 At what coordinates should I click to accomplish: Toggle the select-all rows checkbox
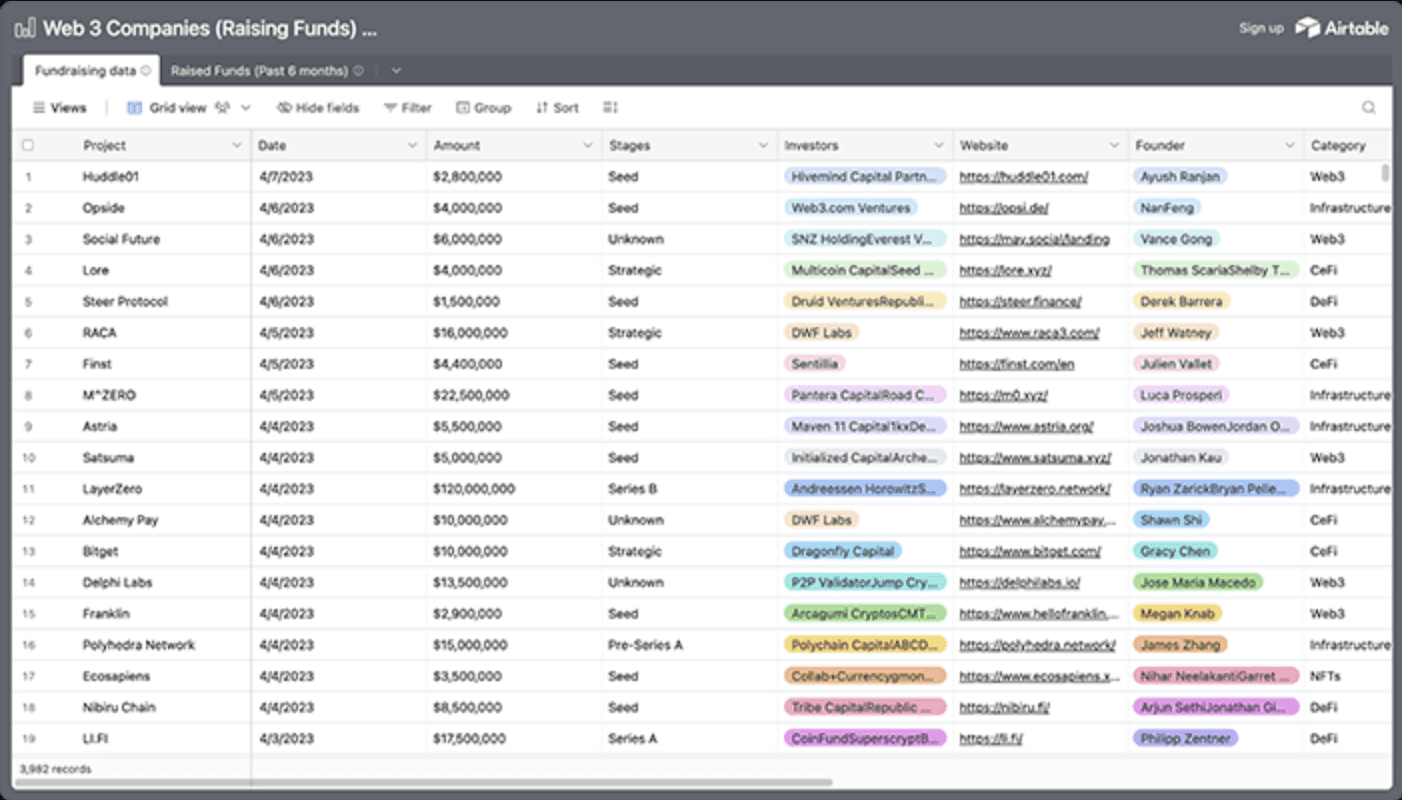click(x=28, y=146)
